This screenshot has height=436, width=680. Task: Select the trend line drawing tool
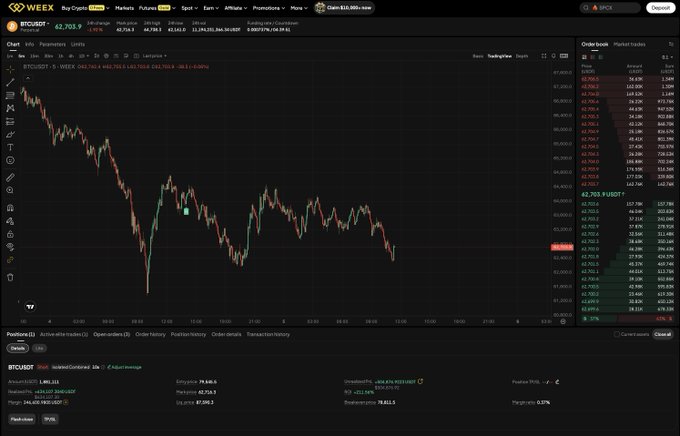10,82
